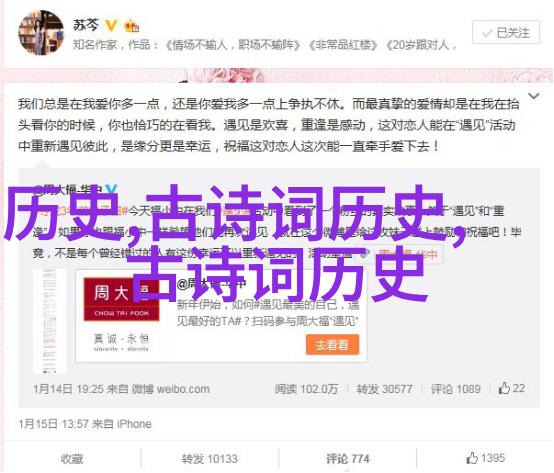Click the 去看看 orange button

(x=332, y=344)
